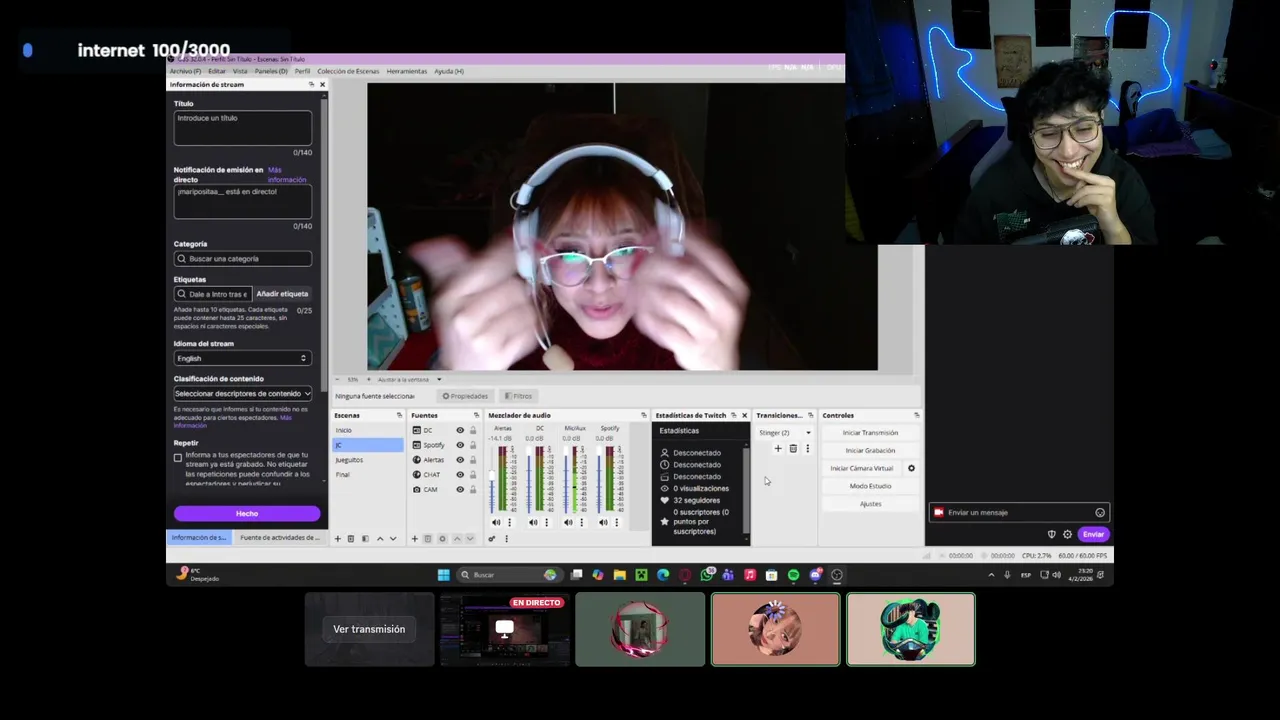The height and width of the screenshot is (720, 1280).
Task: Open Vista menu
Action: (240, 71)
